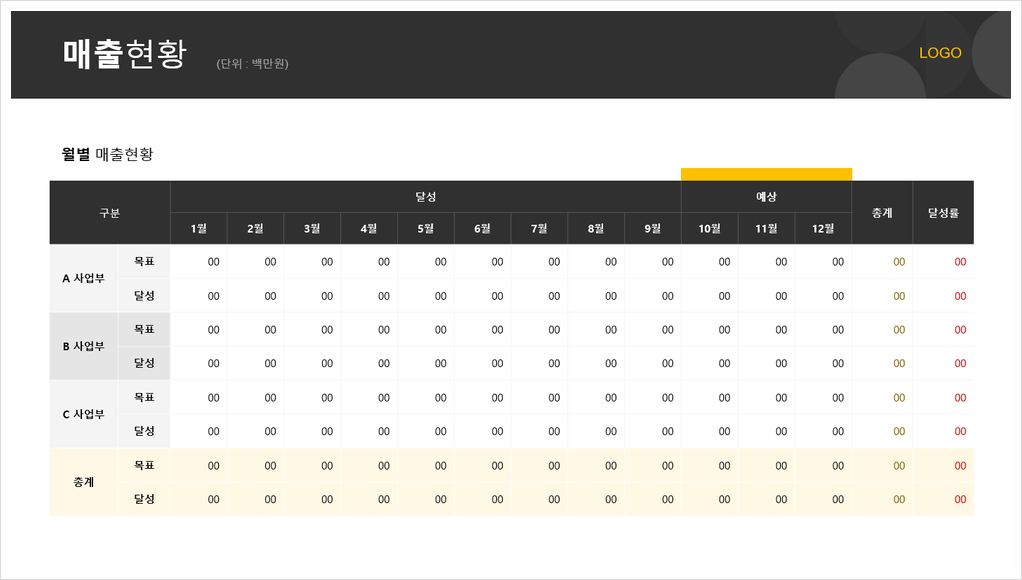
Task: Click 목표 label in B 사업부 group
Action: click(x=144, y=330)
